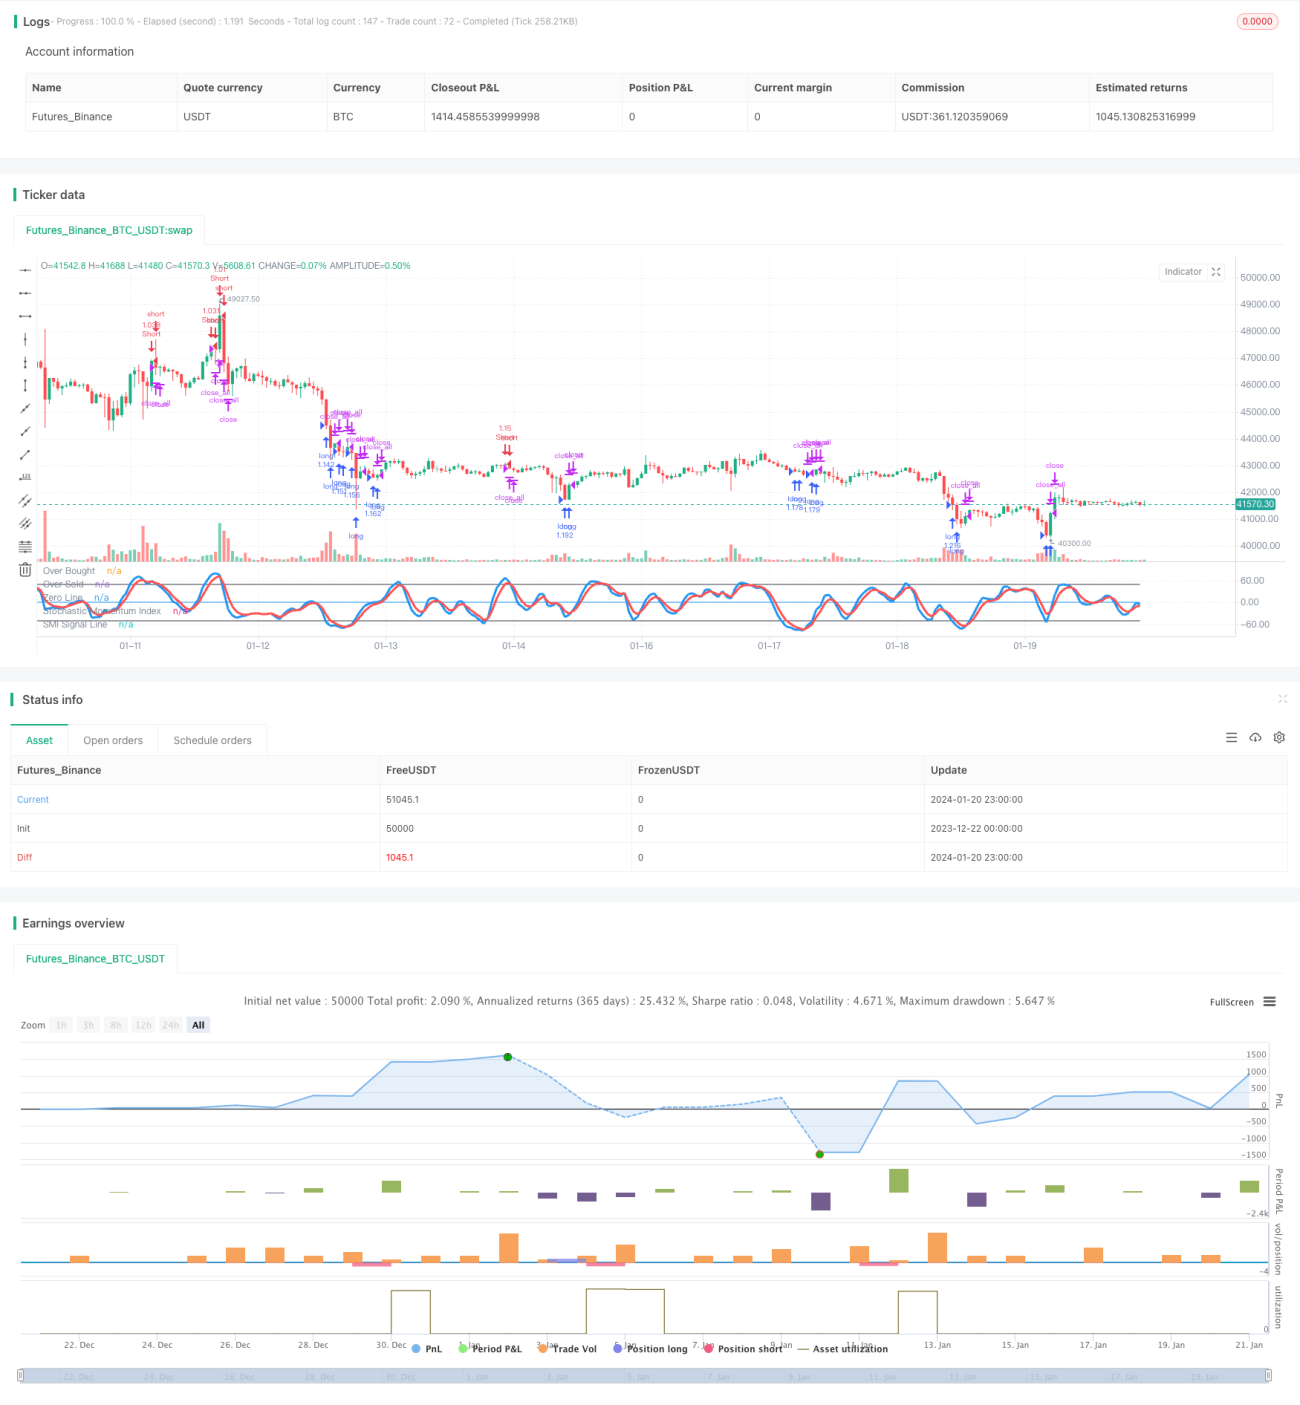
Task: Open the earnings chart hamburger export menu
Action: click(1269, 1001)
